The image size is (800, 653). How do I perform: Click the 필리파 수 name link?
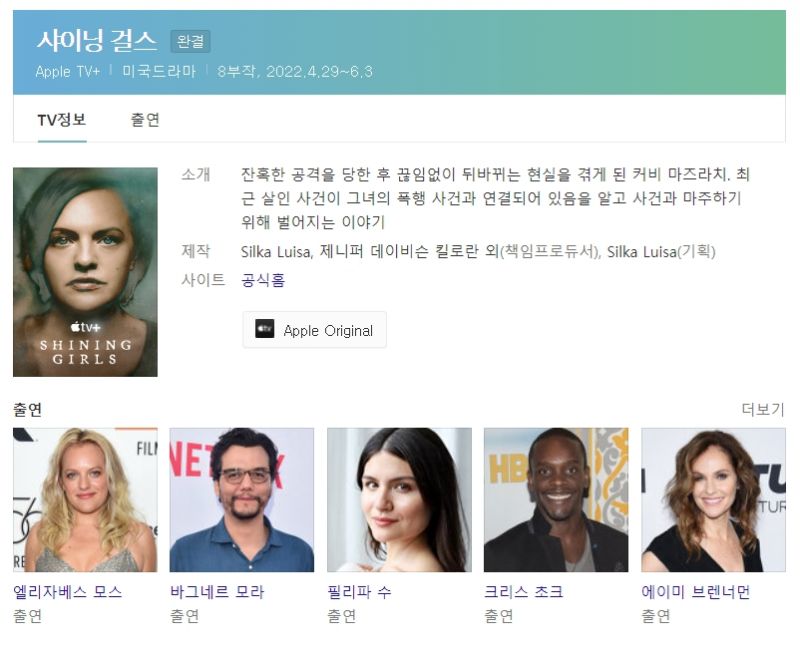tap(359, 592)
